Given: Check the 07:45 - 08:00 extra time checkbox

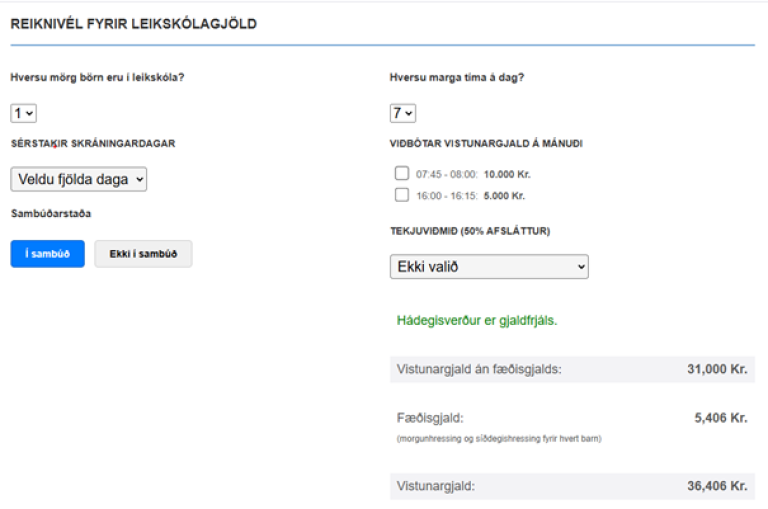Looking at the screenshot, I should [402, 173].
